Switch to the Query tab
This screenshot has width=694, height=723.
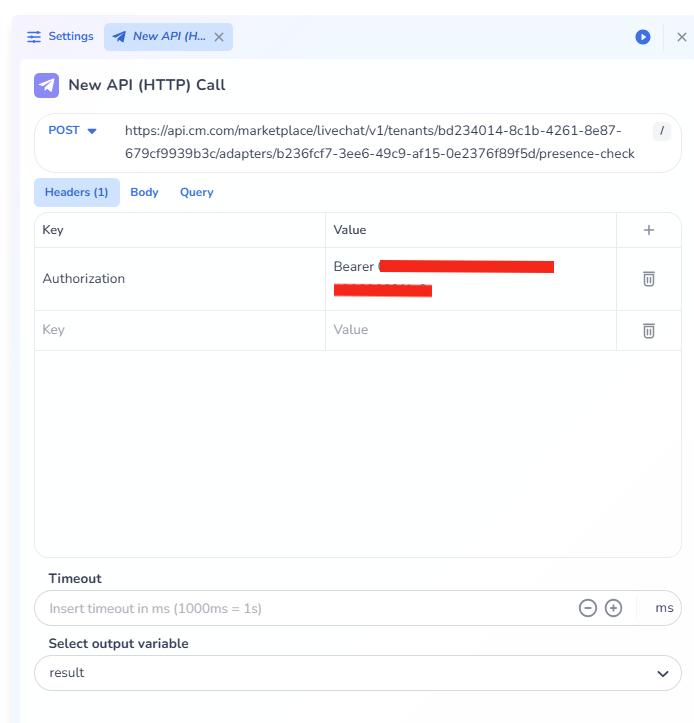[x=196, y=192]
